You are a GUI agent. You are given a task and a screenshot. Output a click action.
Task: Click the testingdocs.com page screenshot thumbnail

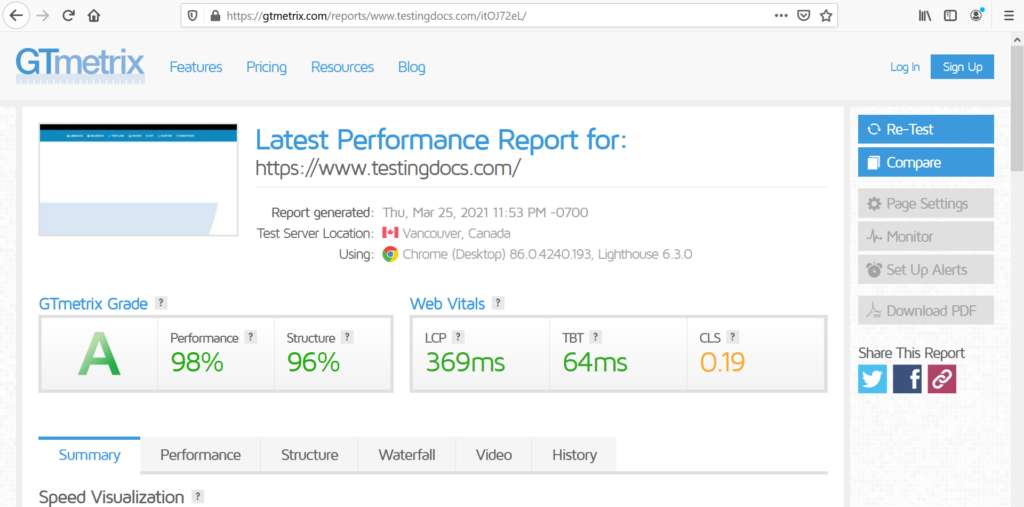click(x=138, y=180)
